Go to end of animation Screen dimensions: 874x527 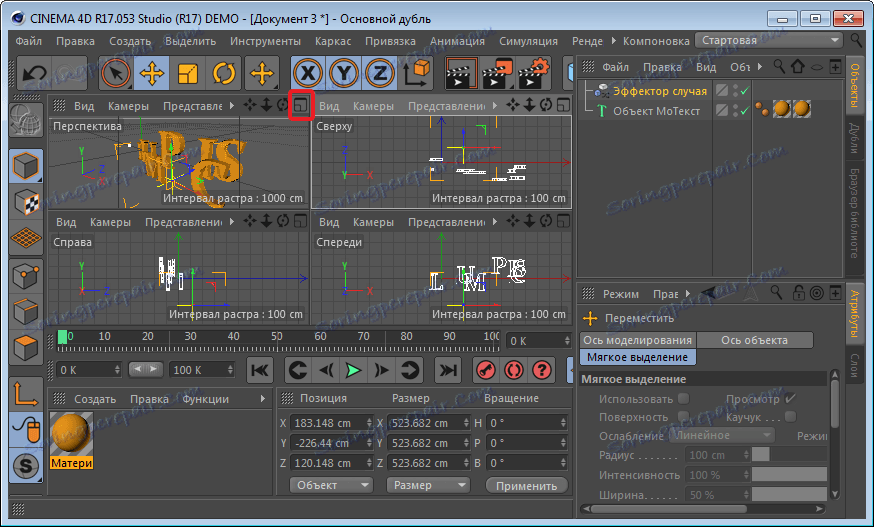point(448,370)
